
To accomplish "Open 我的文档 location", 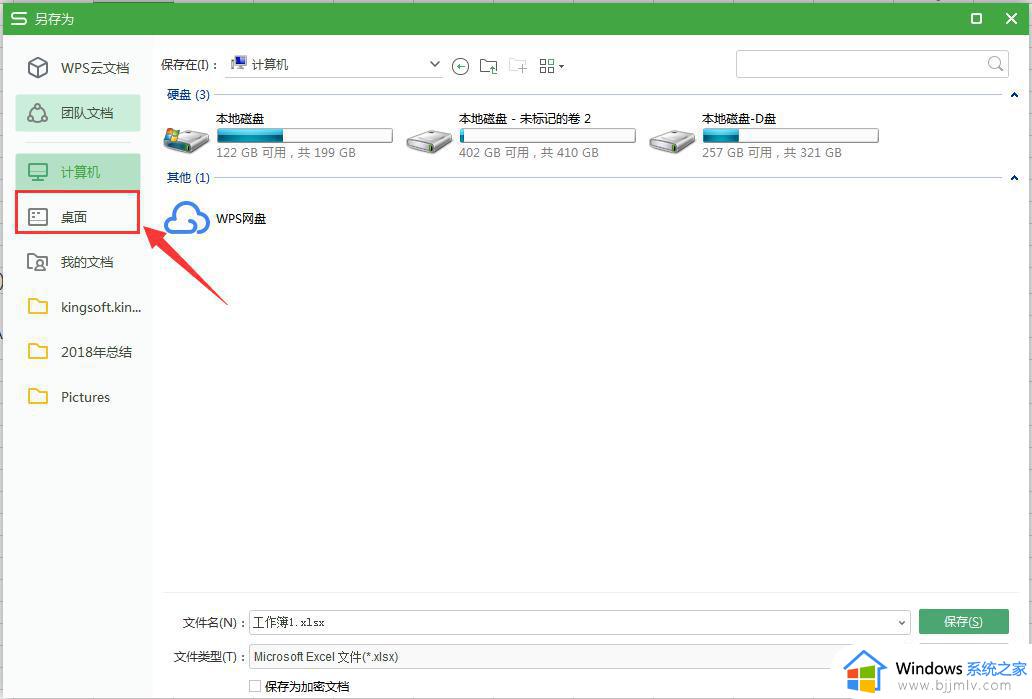I will click(78, 262).
